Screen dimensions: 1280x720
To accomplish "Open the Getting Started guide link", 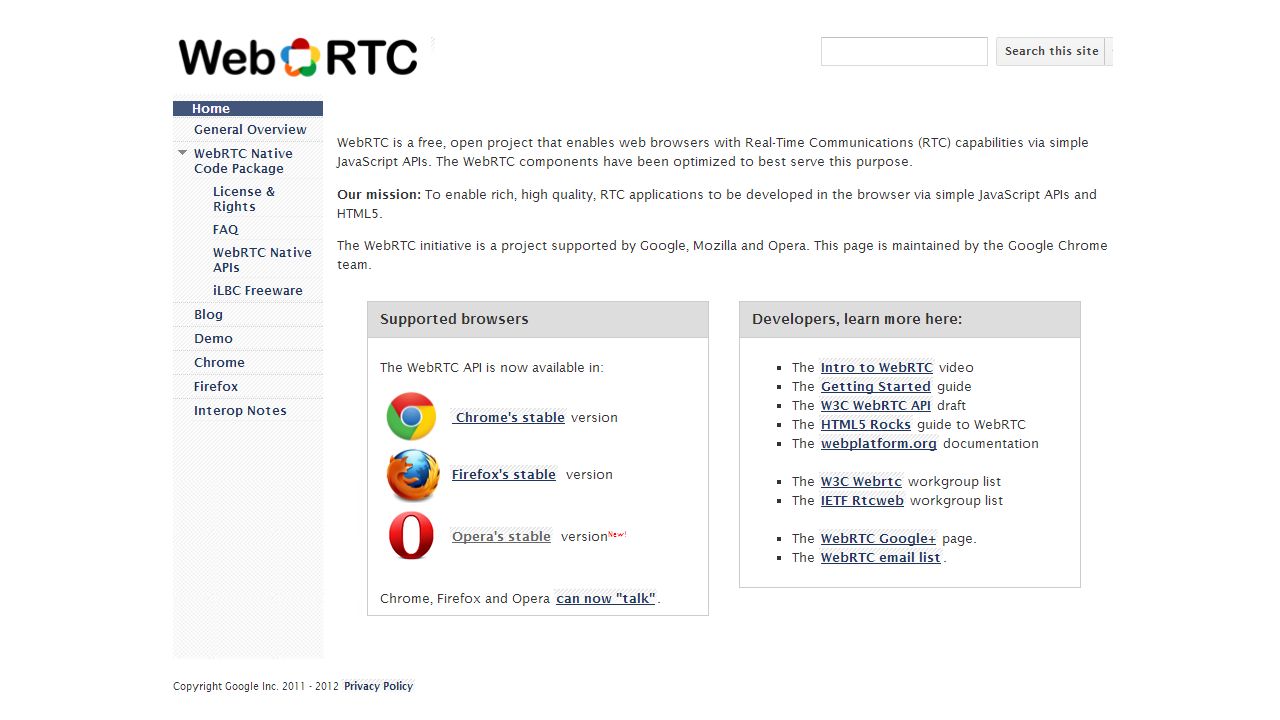I will [876, 387].
